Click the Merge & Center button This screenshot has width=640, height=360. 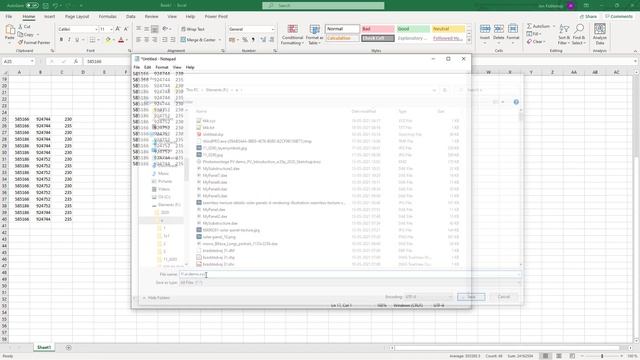coord(198,40)
